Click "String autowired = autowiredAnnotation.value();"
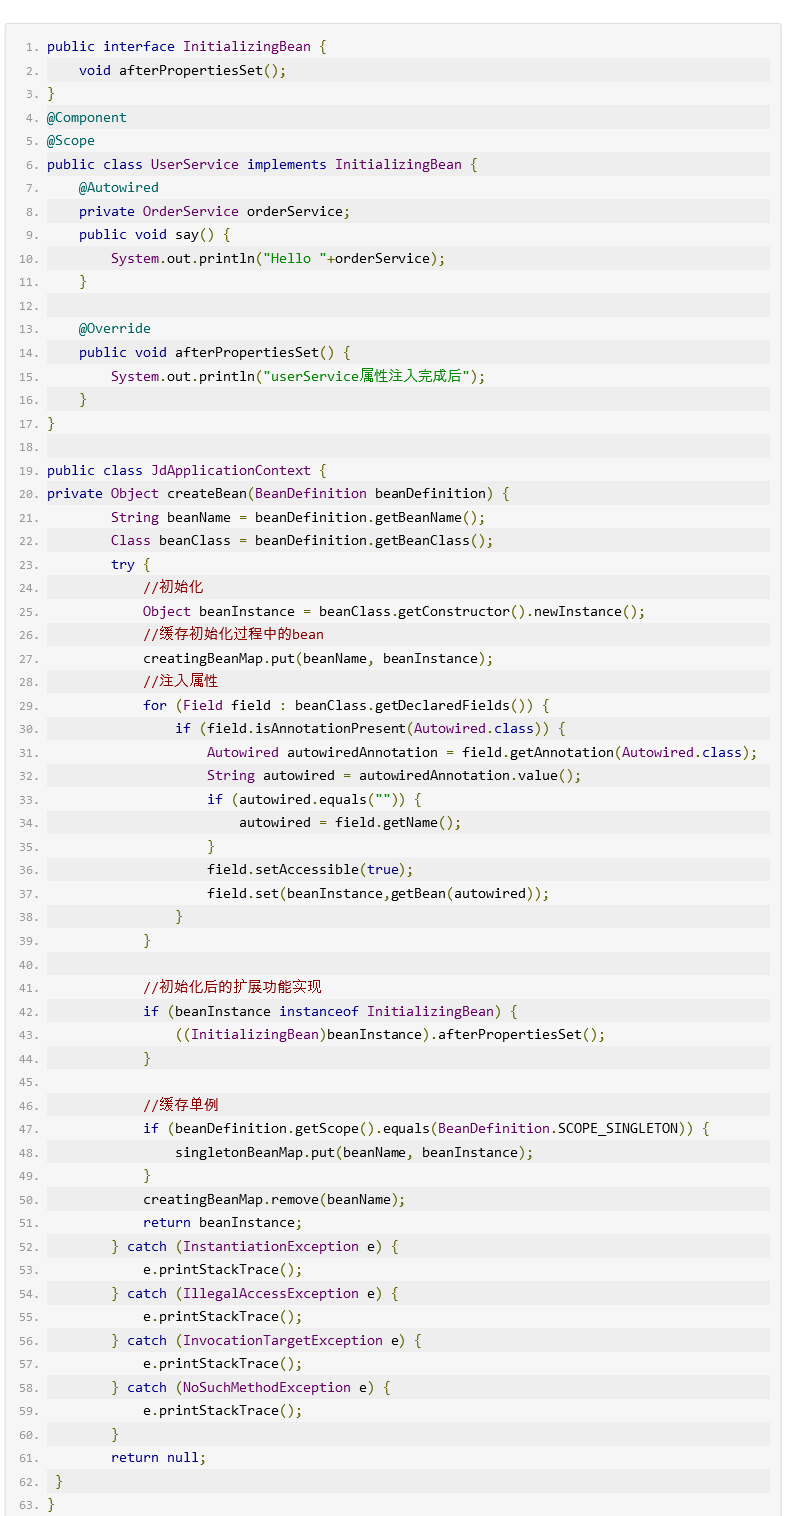The height and width of the screenshot is (1516, 789). point(394,775)
